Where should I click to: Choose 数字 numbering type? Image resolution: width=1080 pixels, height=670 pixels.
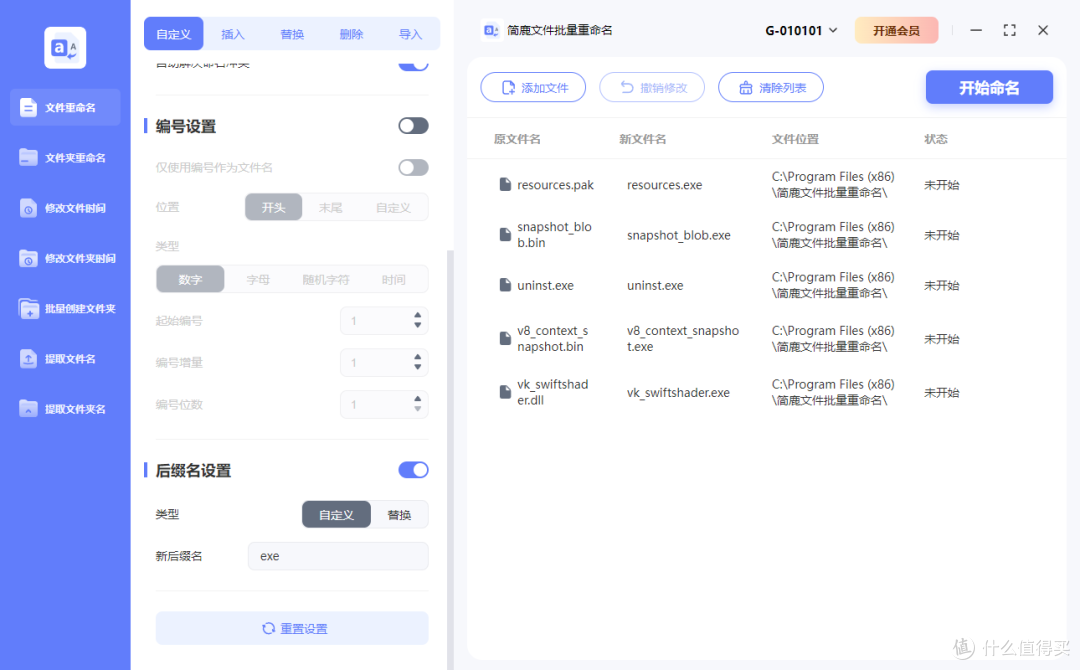pos(190,280)
